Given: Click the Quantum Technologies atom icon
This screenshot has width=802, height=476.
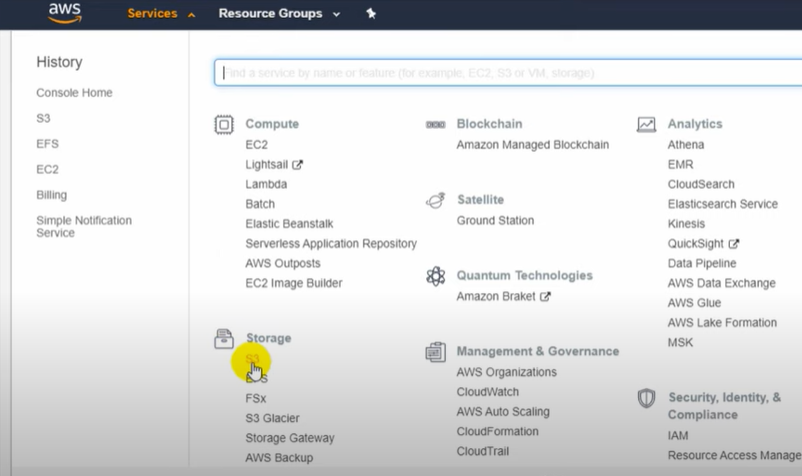Looking at the screenshot, I should point(435,276).
